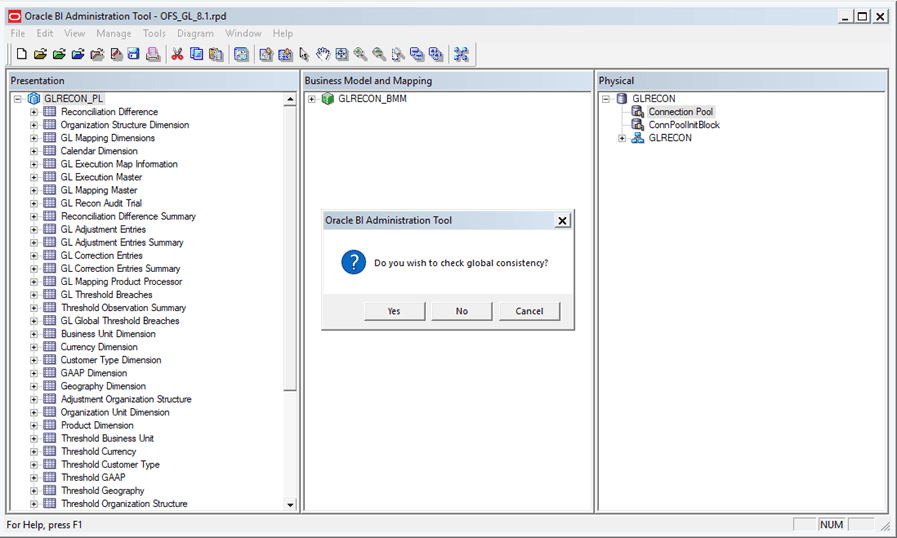Expand the Calendar Dimension table node
Viewport: 897px width, 538px height.
tap(34, 151)
